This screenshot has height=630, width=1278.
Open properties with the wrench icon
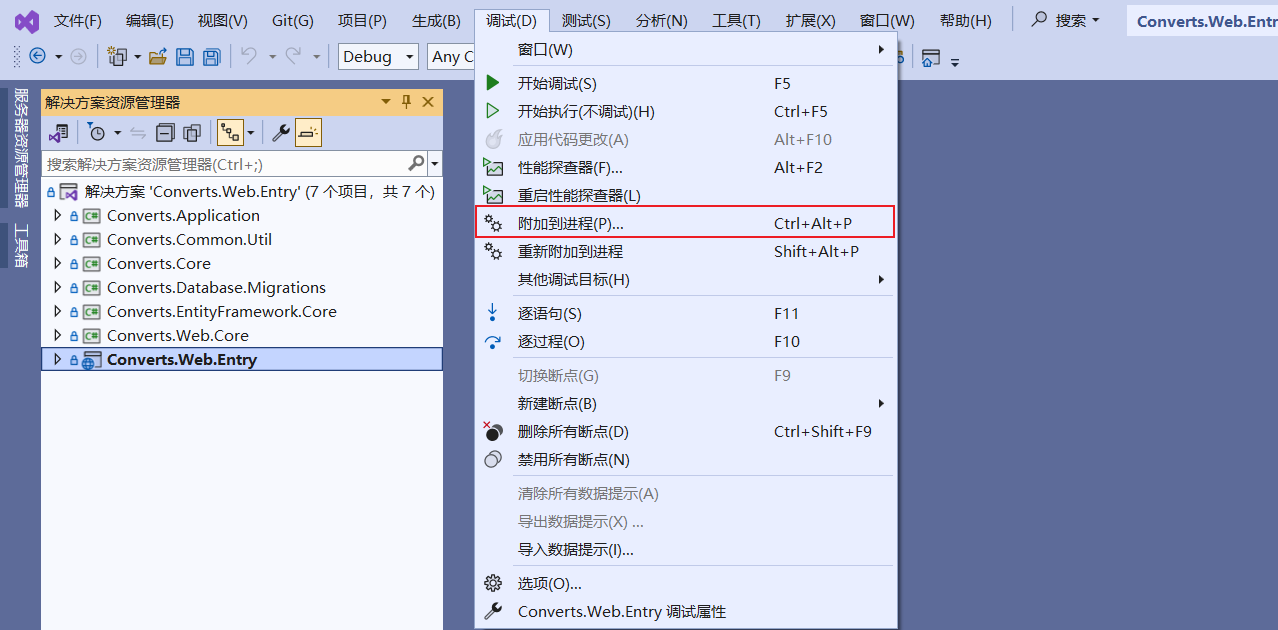click(x=281, y=133)
